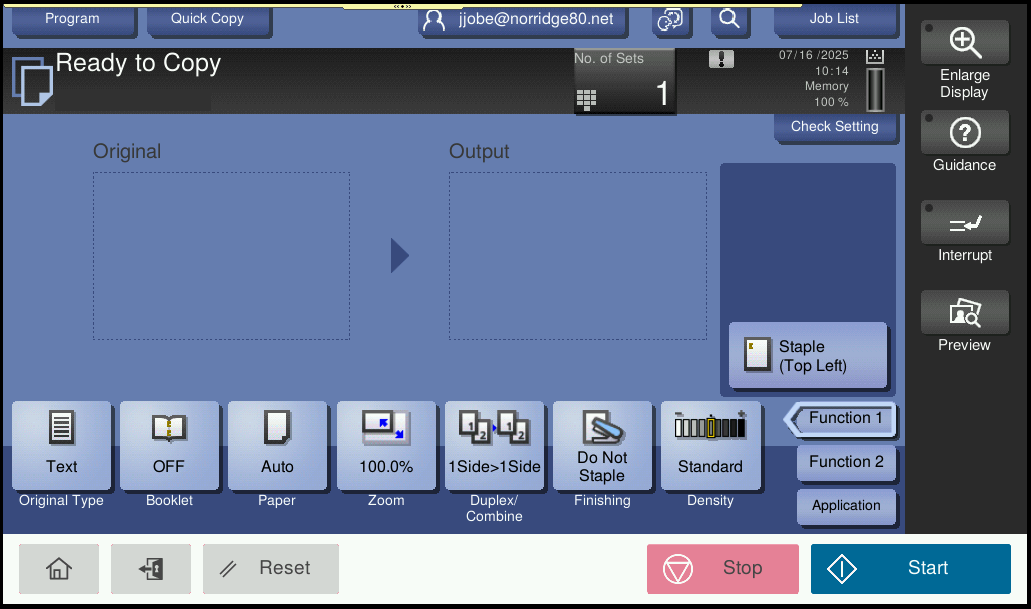Tap the numeric keypad icon for No. of Sets
The image size is (1031, 609).
587,97
